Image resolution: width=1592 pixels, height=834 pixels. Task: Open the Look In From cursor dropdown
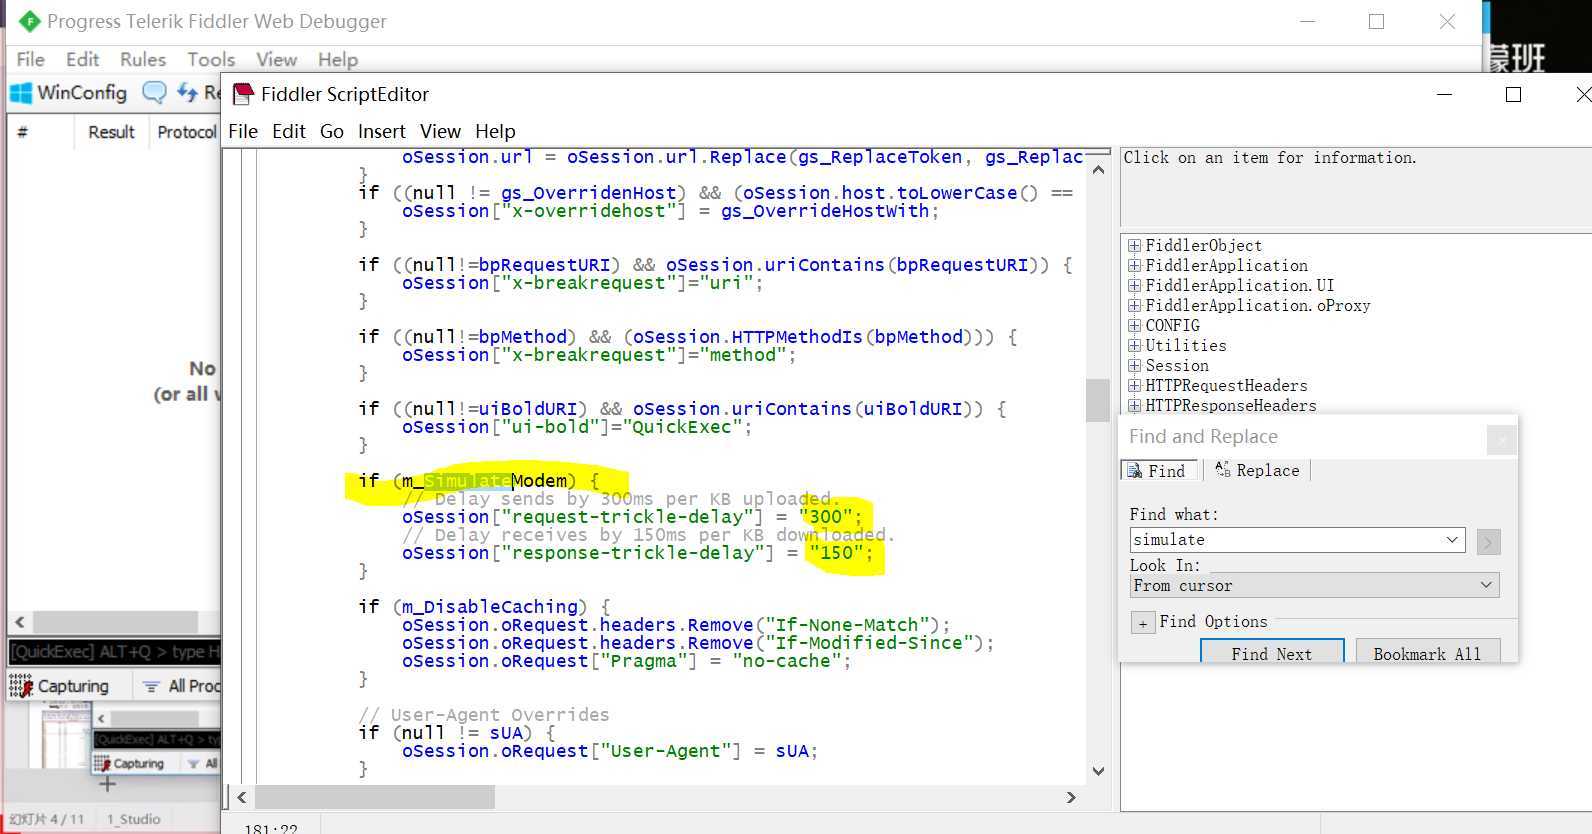(x=1486, y=585)
